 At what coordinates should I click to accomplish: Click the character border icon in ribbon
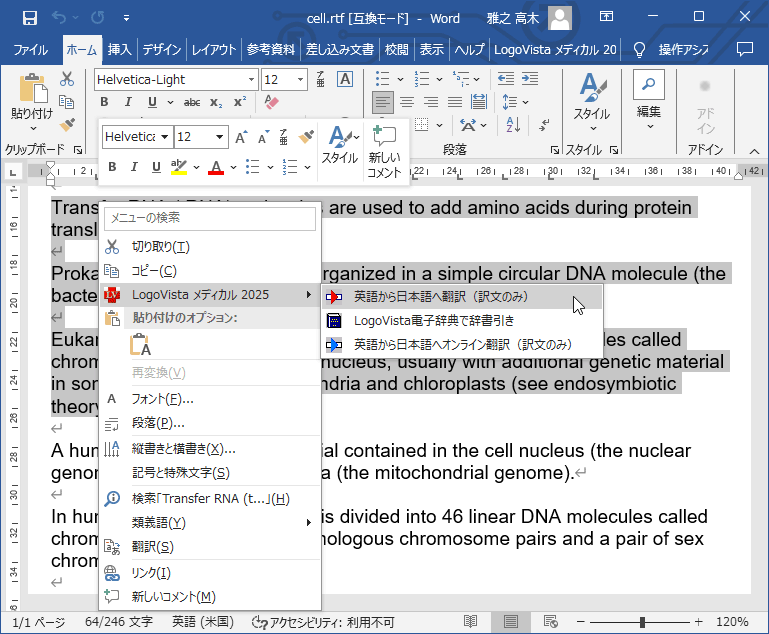pos(345,79)
